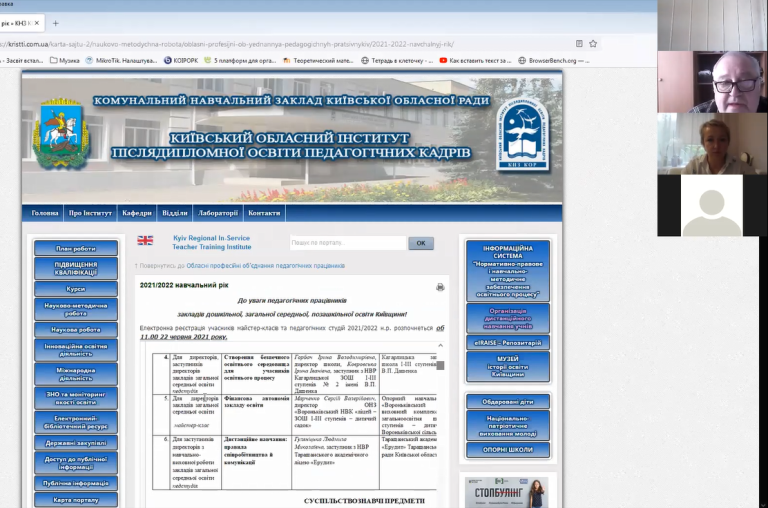Switch site language via UK flag
Viewport: 768px width, 508px height.
(145, 240)
